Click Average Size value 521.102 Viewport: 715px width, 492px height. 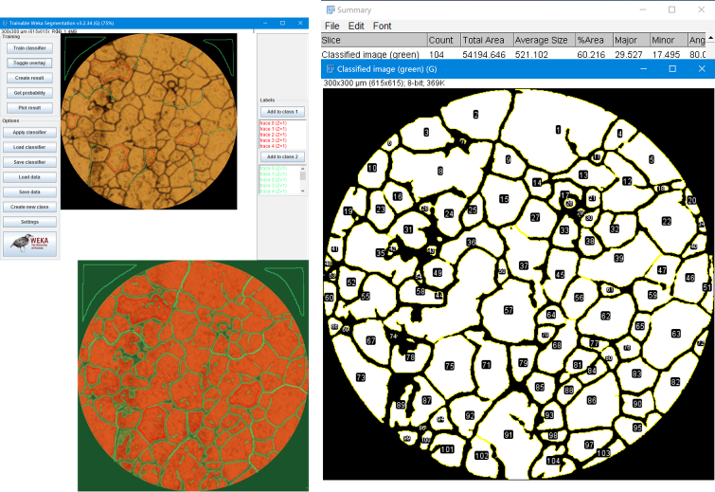point(531,55)
